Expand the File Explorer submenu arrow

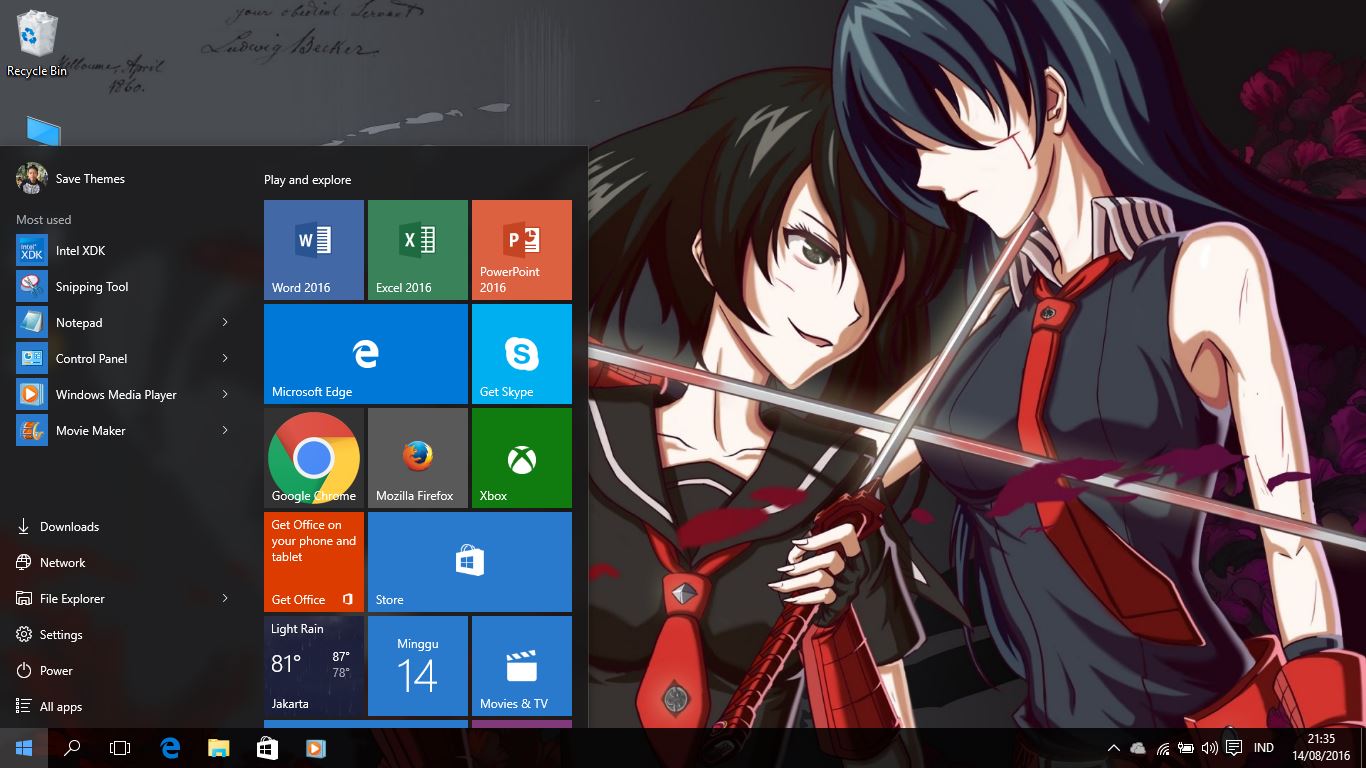pos(225,598)
